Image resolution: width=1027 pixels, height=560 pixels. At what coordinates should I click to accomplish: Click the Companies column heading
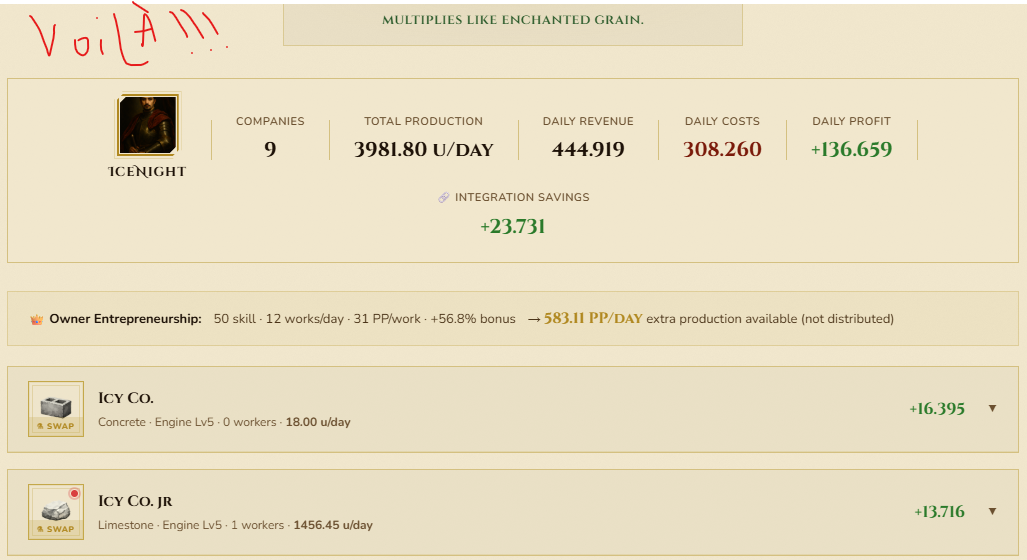coord(270,121)
